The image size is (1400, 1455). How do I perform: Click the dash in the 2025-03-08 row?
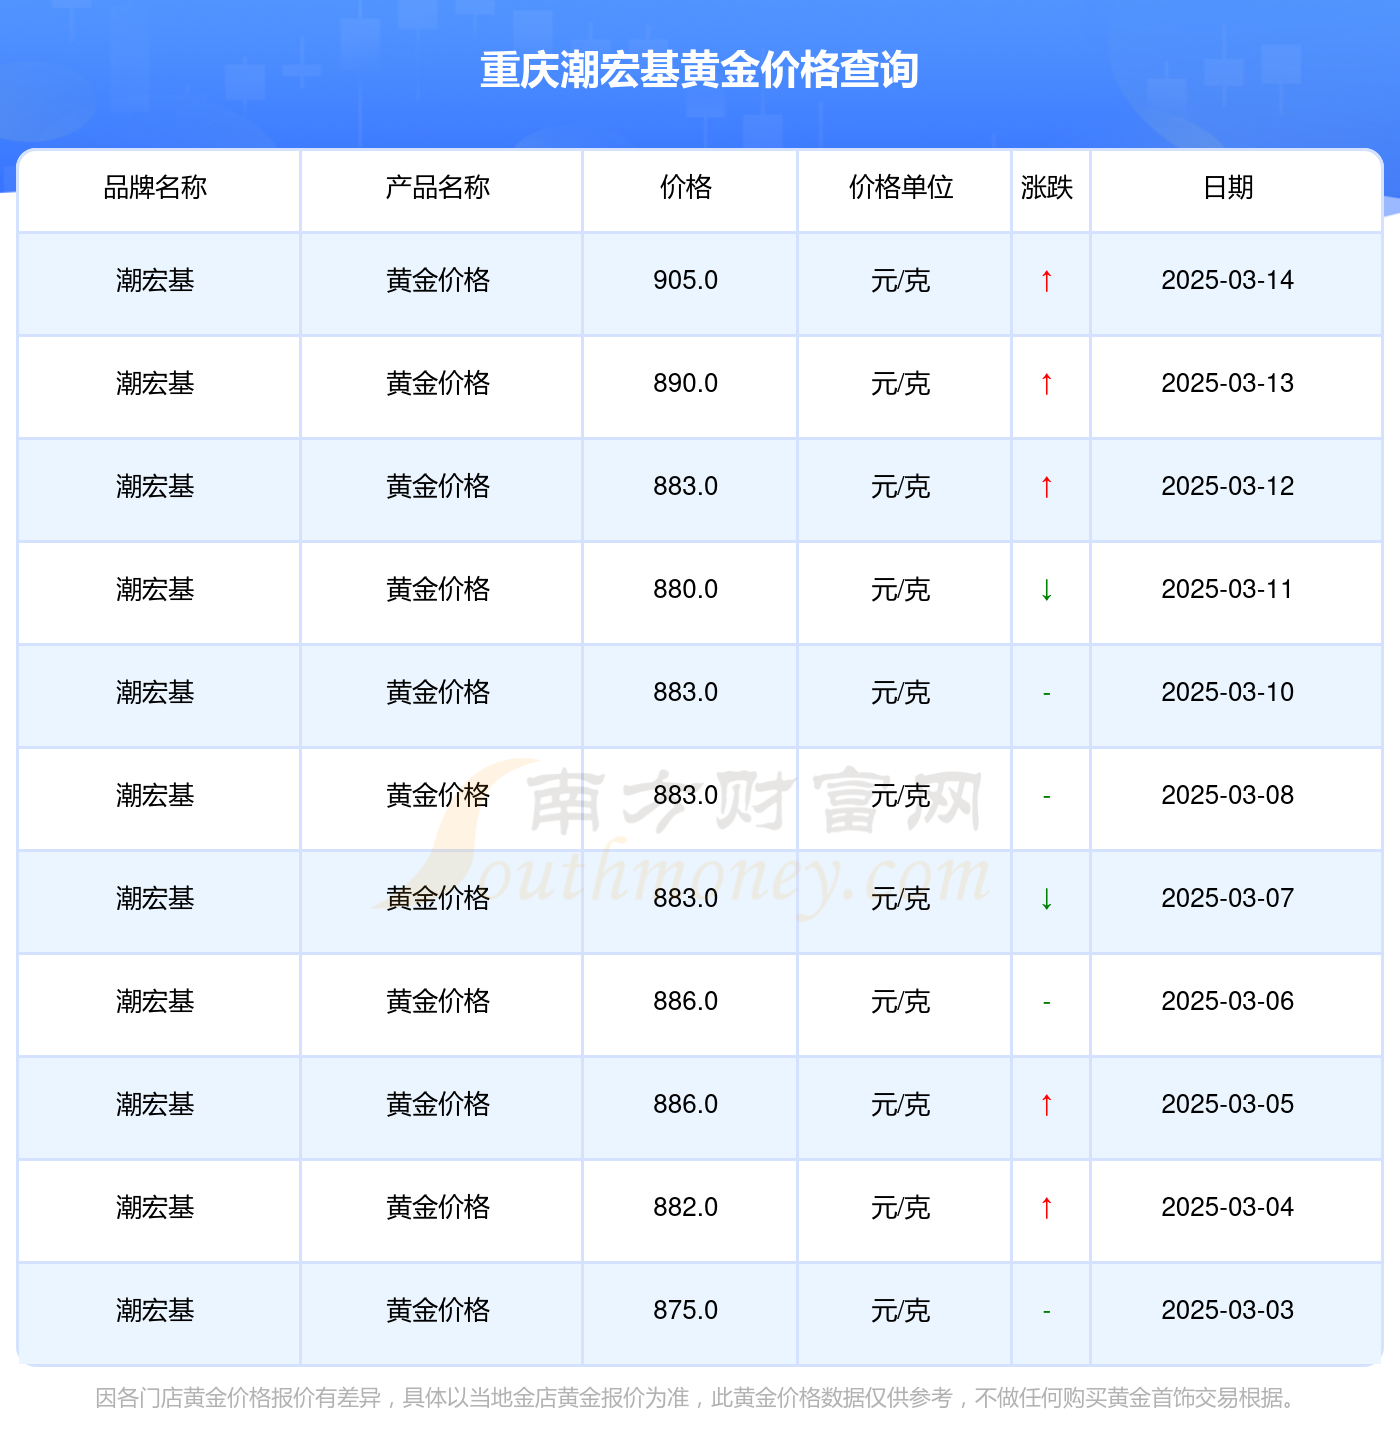(x=1047, y=796)
